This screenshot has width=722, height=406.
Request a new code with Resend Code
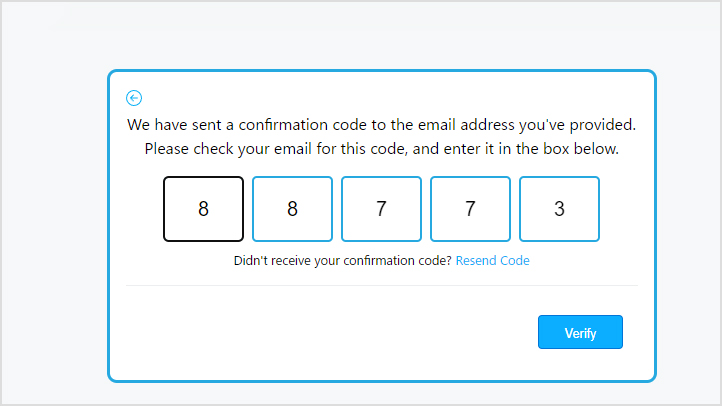[492, 261]
